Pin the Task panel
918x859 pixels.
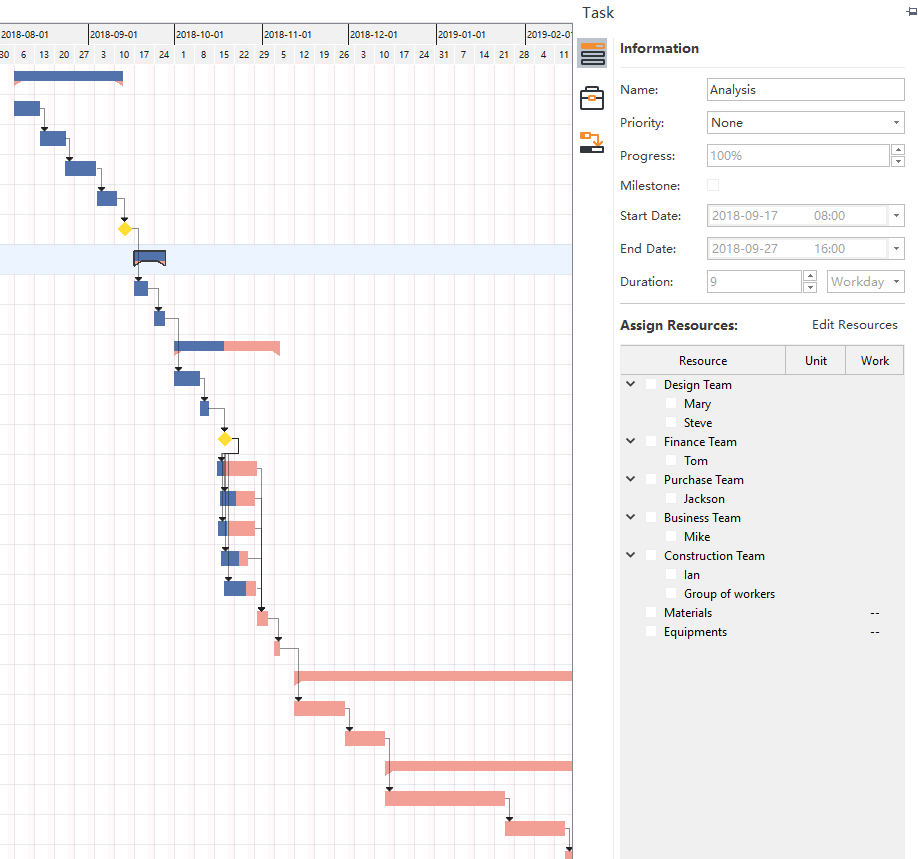[912, 12]
